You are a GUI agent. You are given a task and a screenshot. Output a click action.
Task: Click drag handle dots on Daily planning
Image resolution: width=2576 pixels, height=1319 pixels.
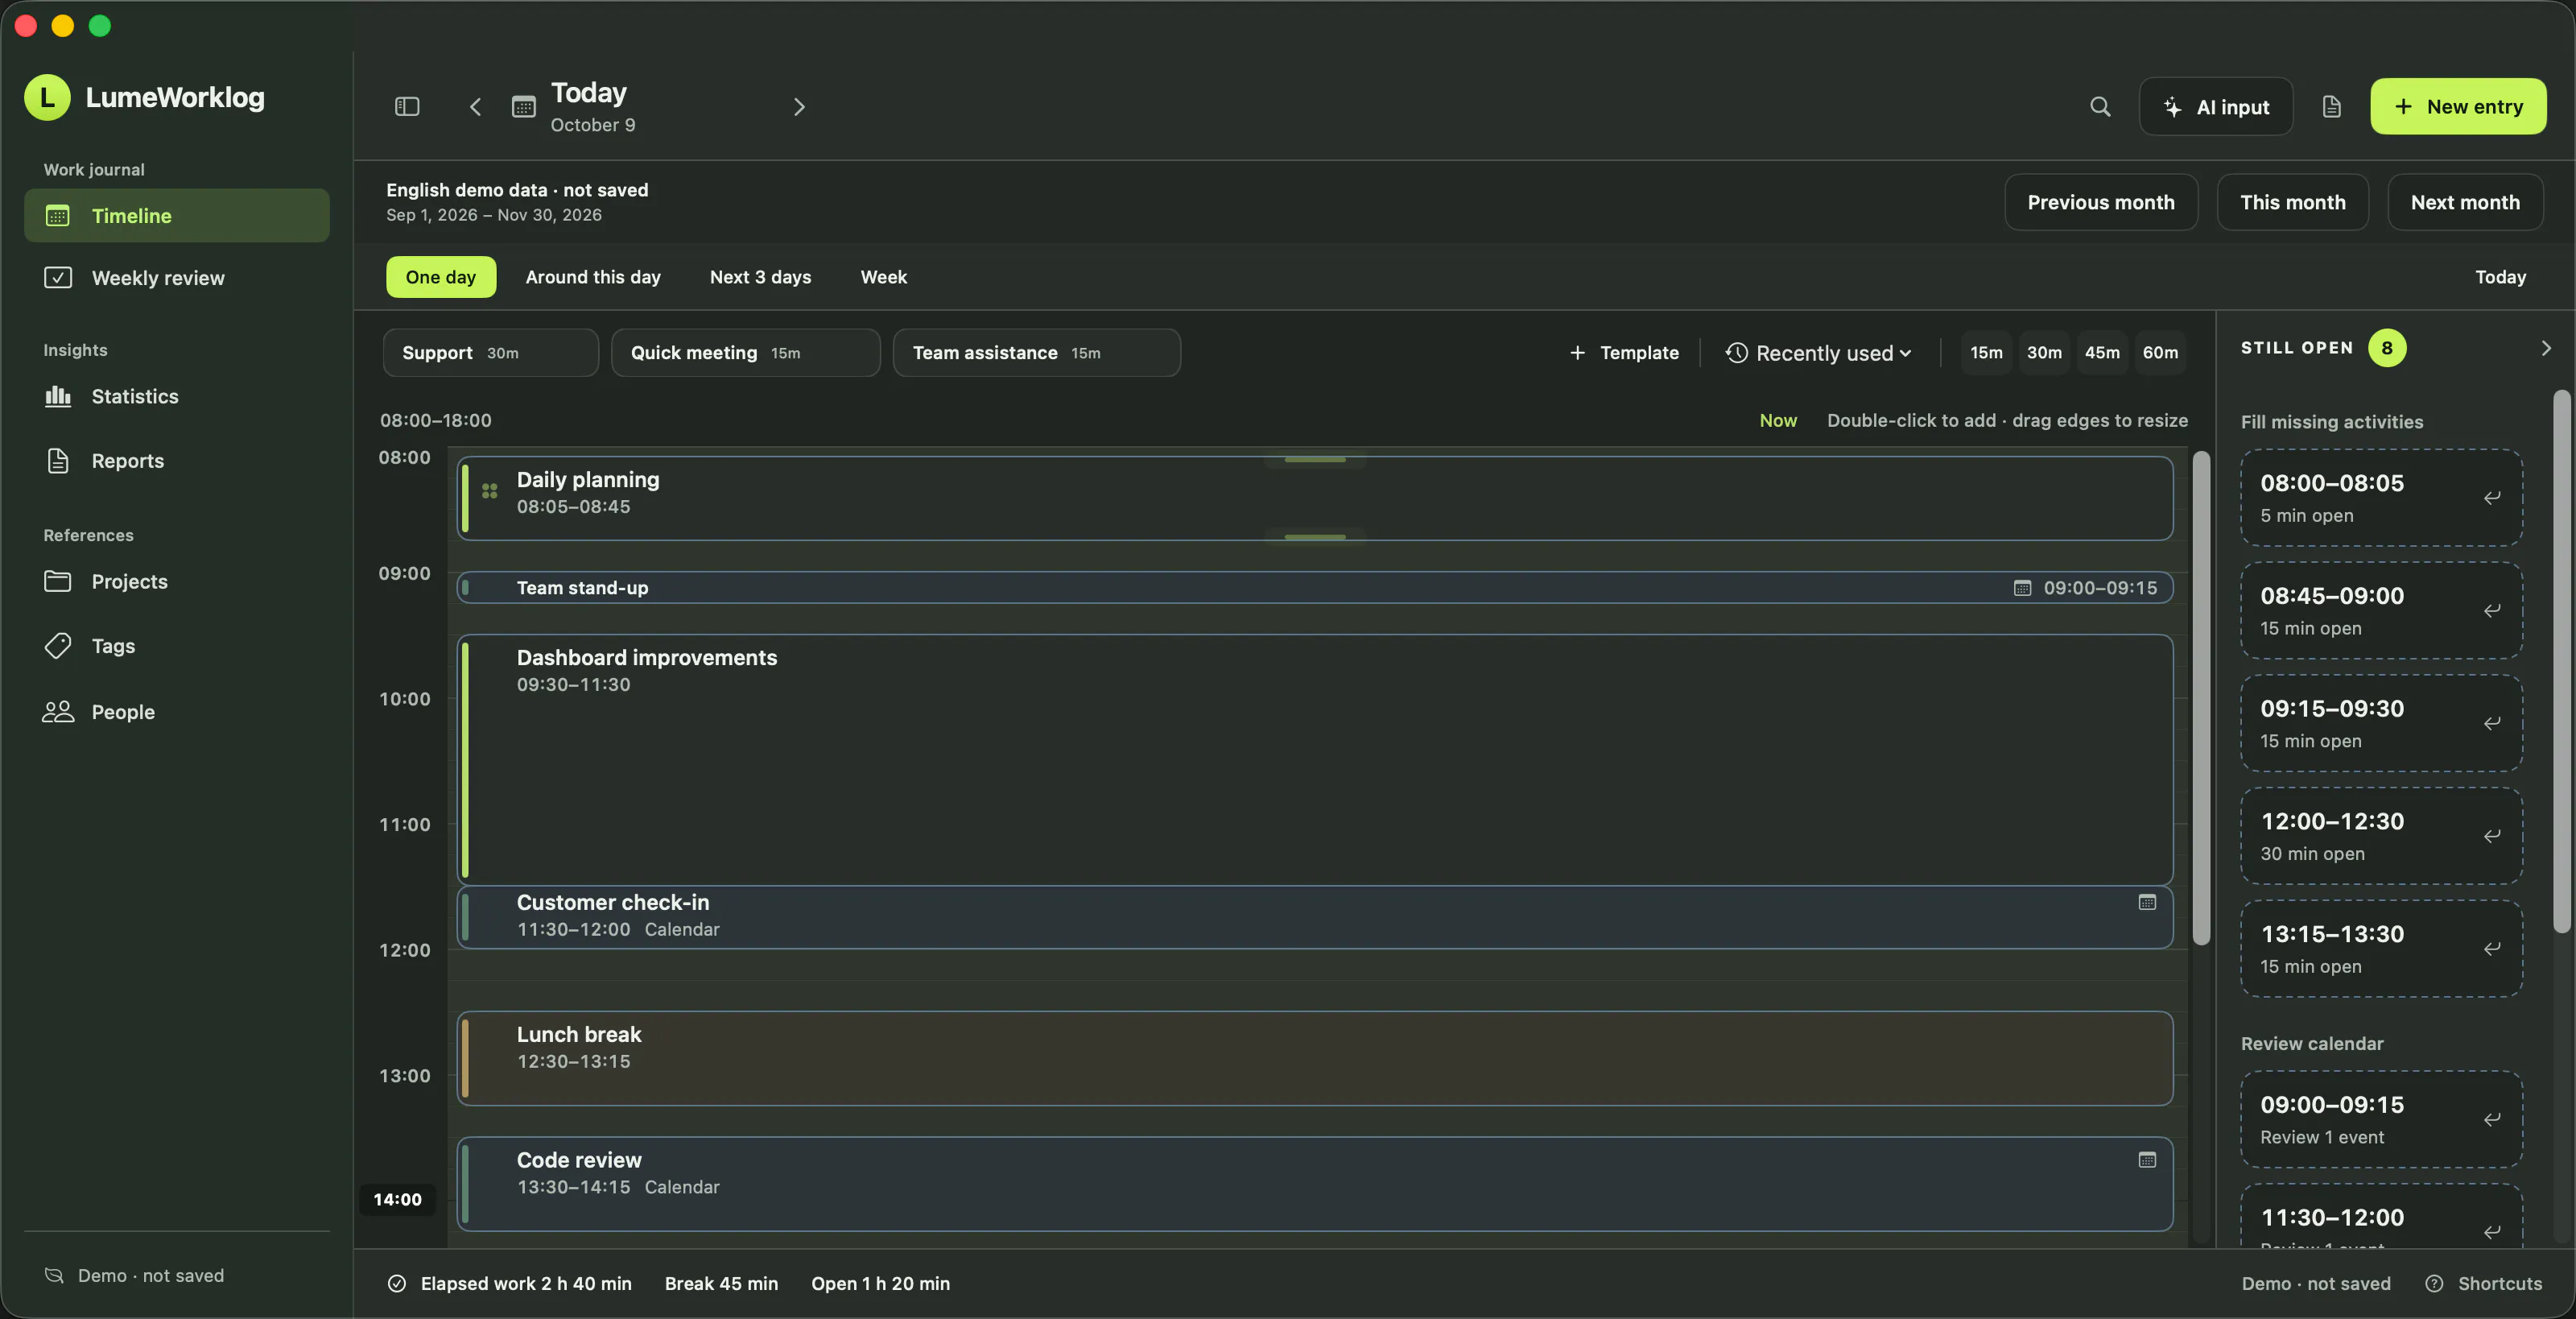(x=490, y=491)
